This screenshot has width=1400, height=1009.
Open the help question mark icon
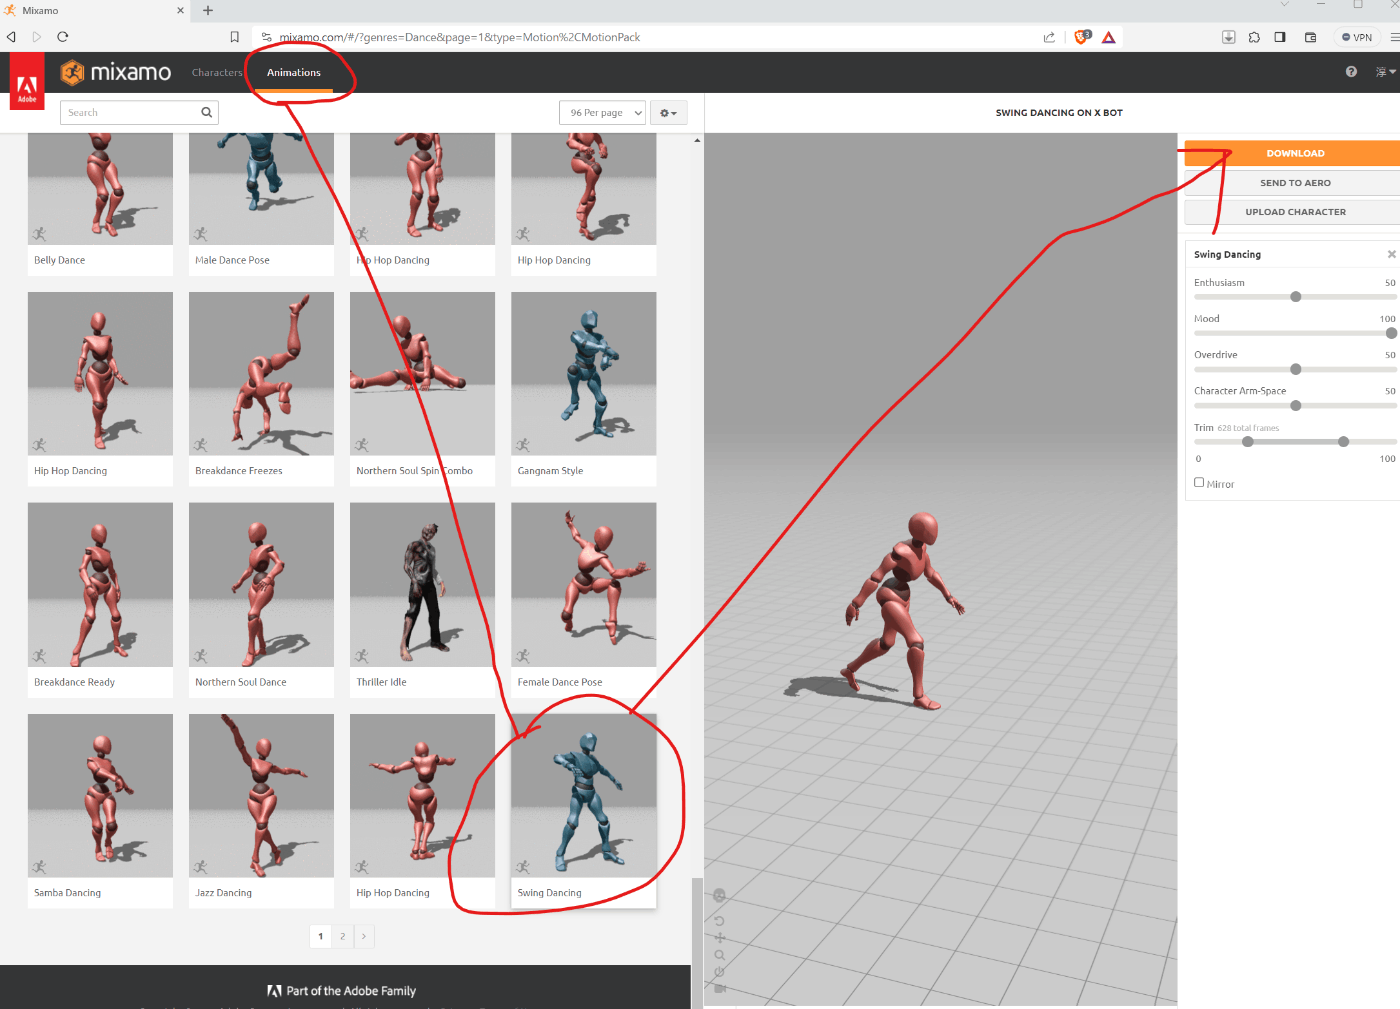1351,72
